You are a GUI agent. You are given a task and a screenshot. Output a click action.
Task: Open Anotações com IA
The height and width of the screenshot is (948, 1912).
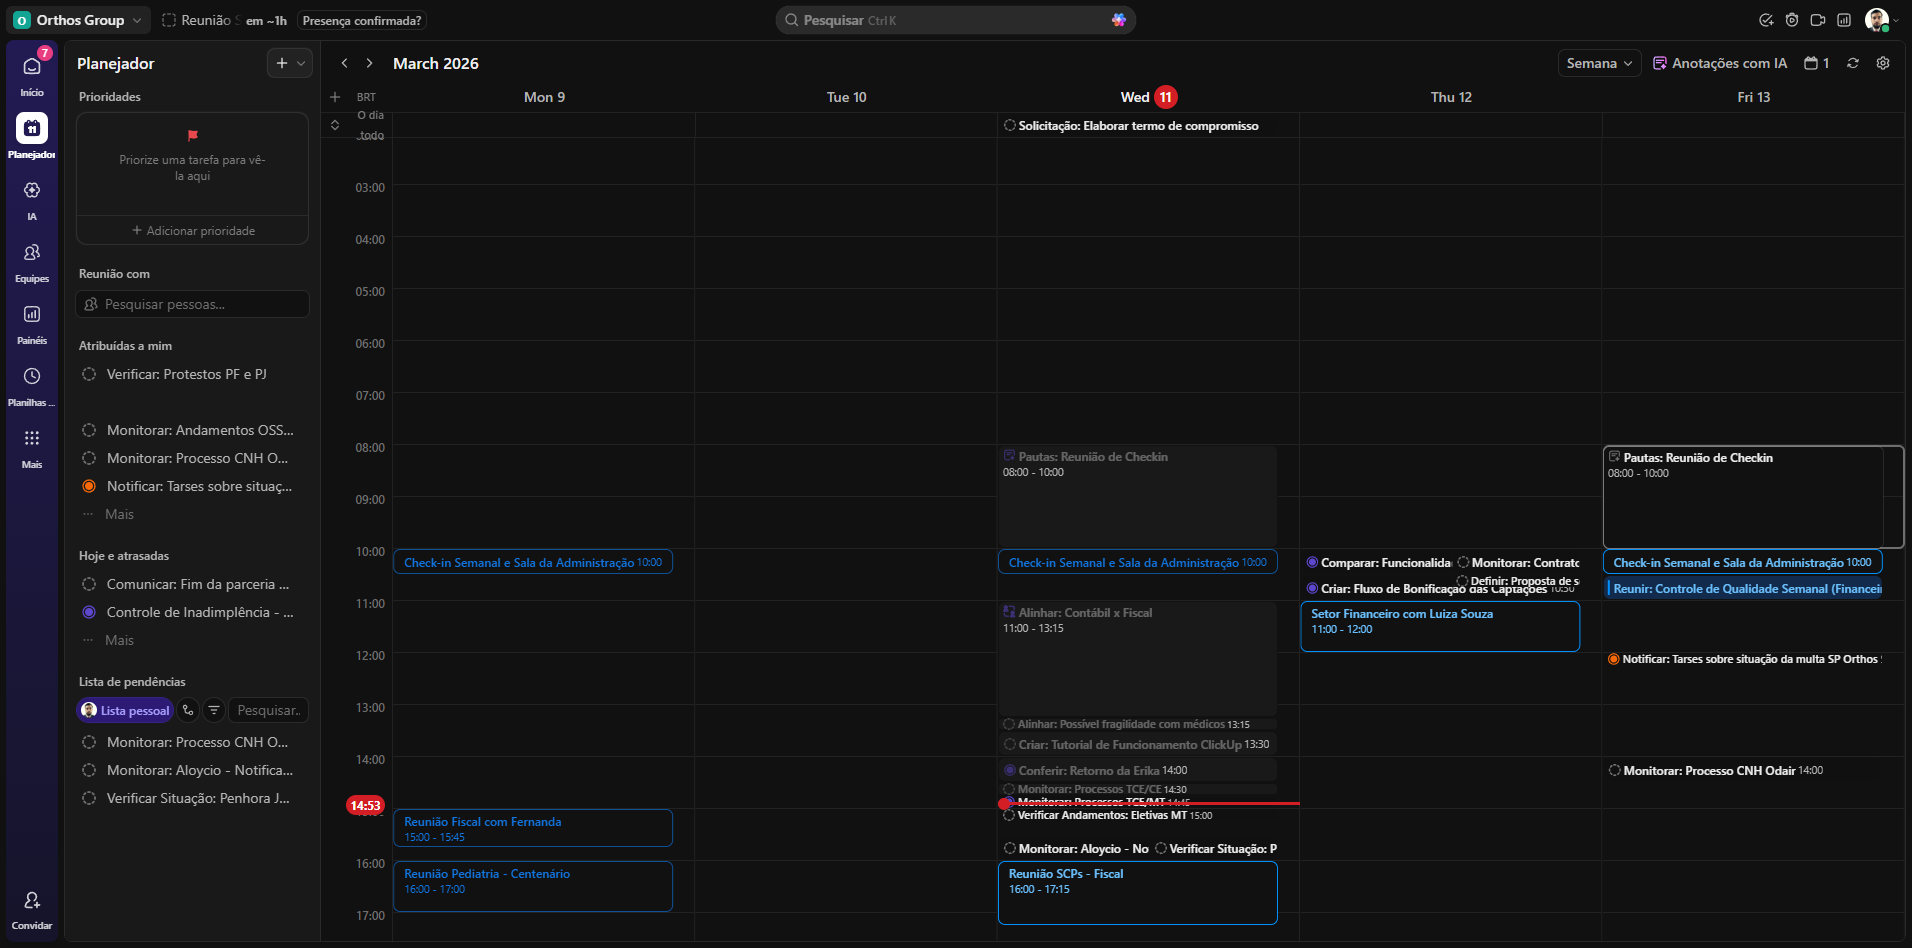[x=1720, y=63]
